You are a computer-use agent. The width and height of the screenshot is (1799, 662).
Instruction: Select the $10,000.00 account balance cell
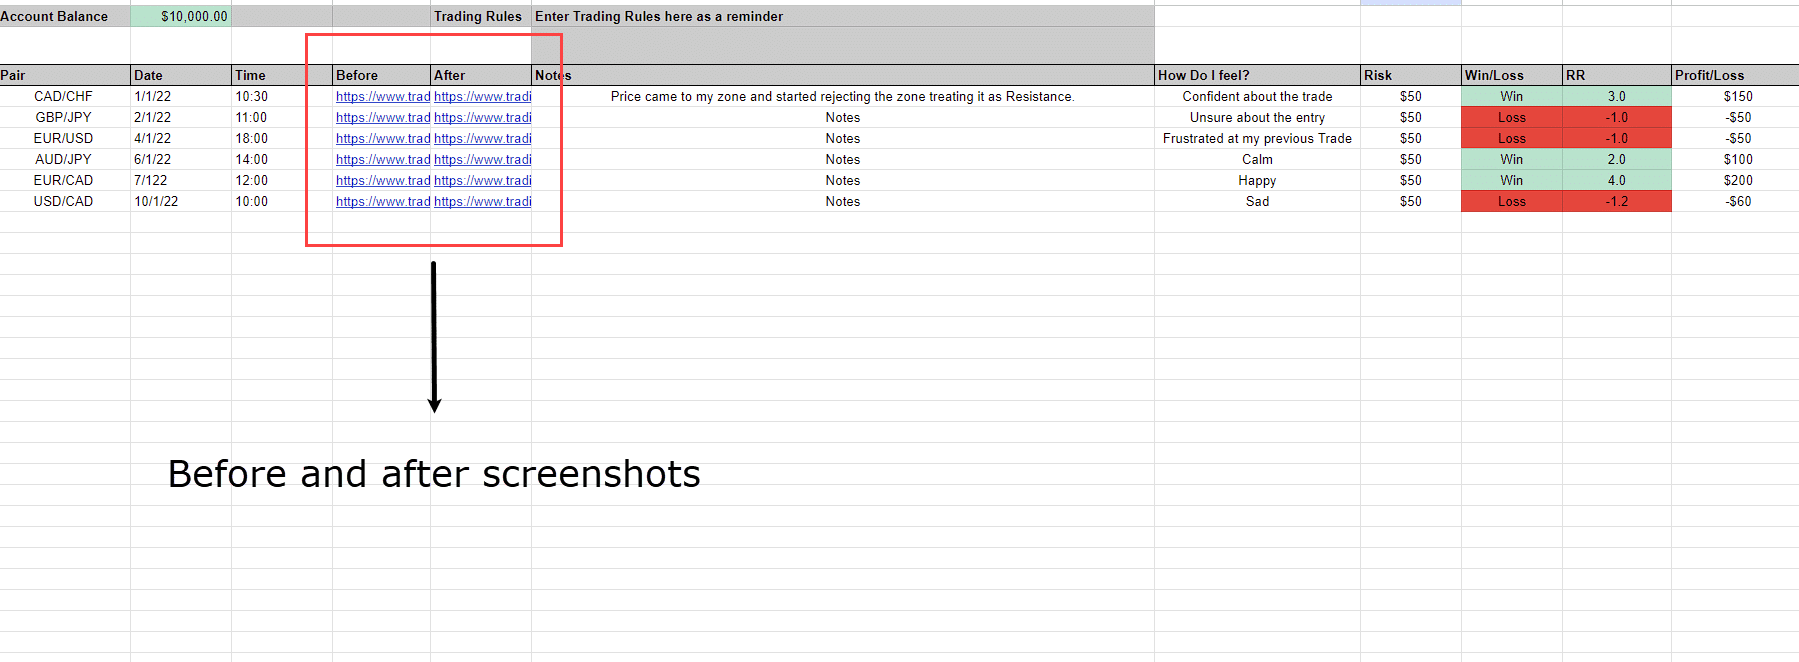pos(181,16)
